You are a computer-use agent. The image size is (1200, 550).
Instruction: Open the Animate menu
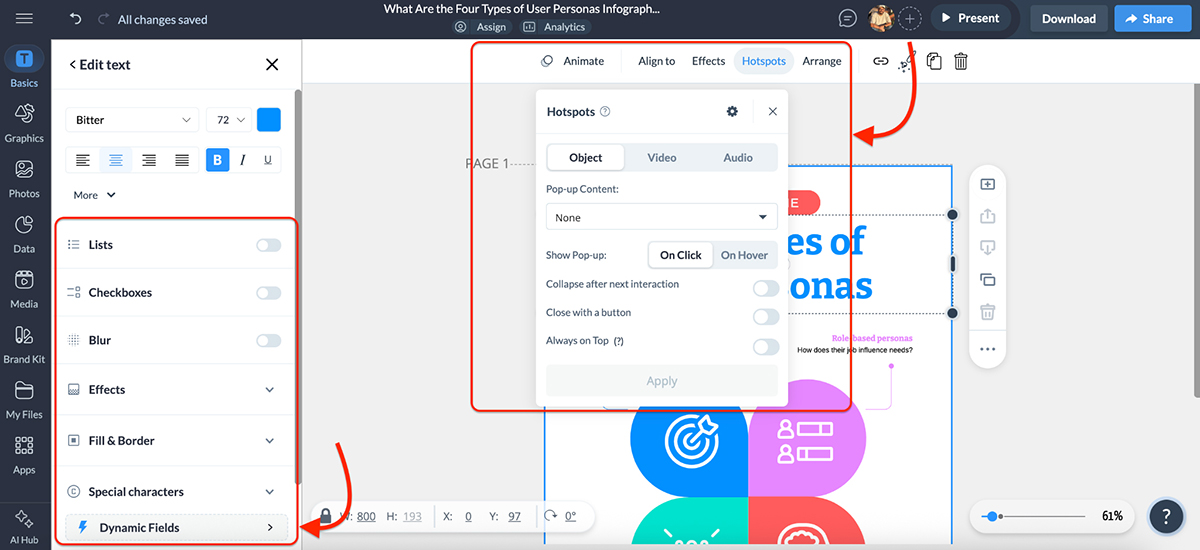573,61
